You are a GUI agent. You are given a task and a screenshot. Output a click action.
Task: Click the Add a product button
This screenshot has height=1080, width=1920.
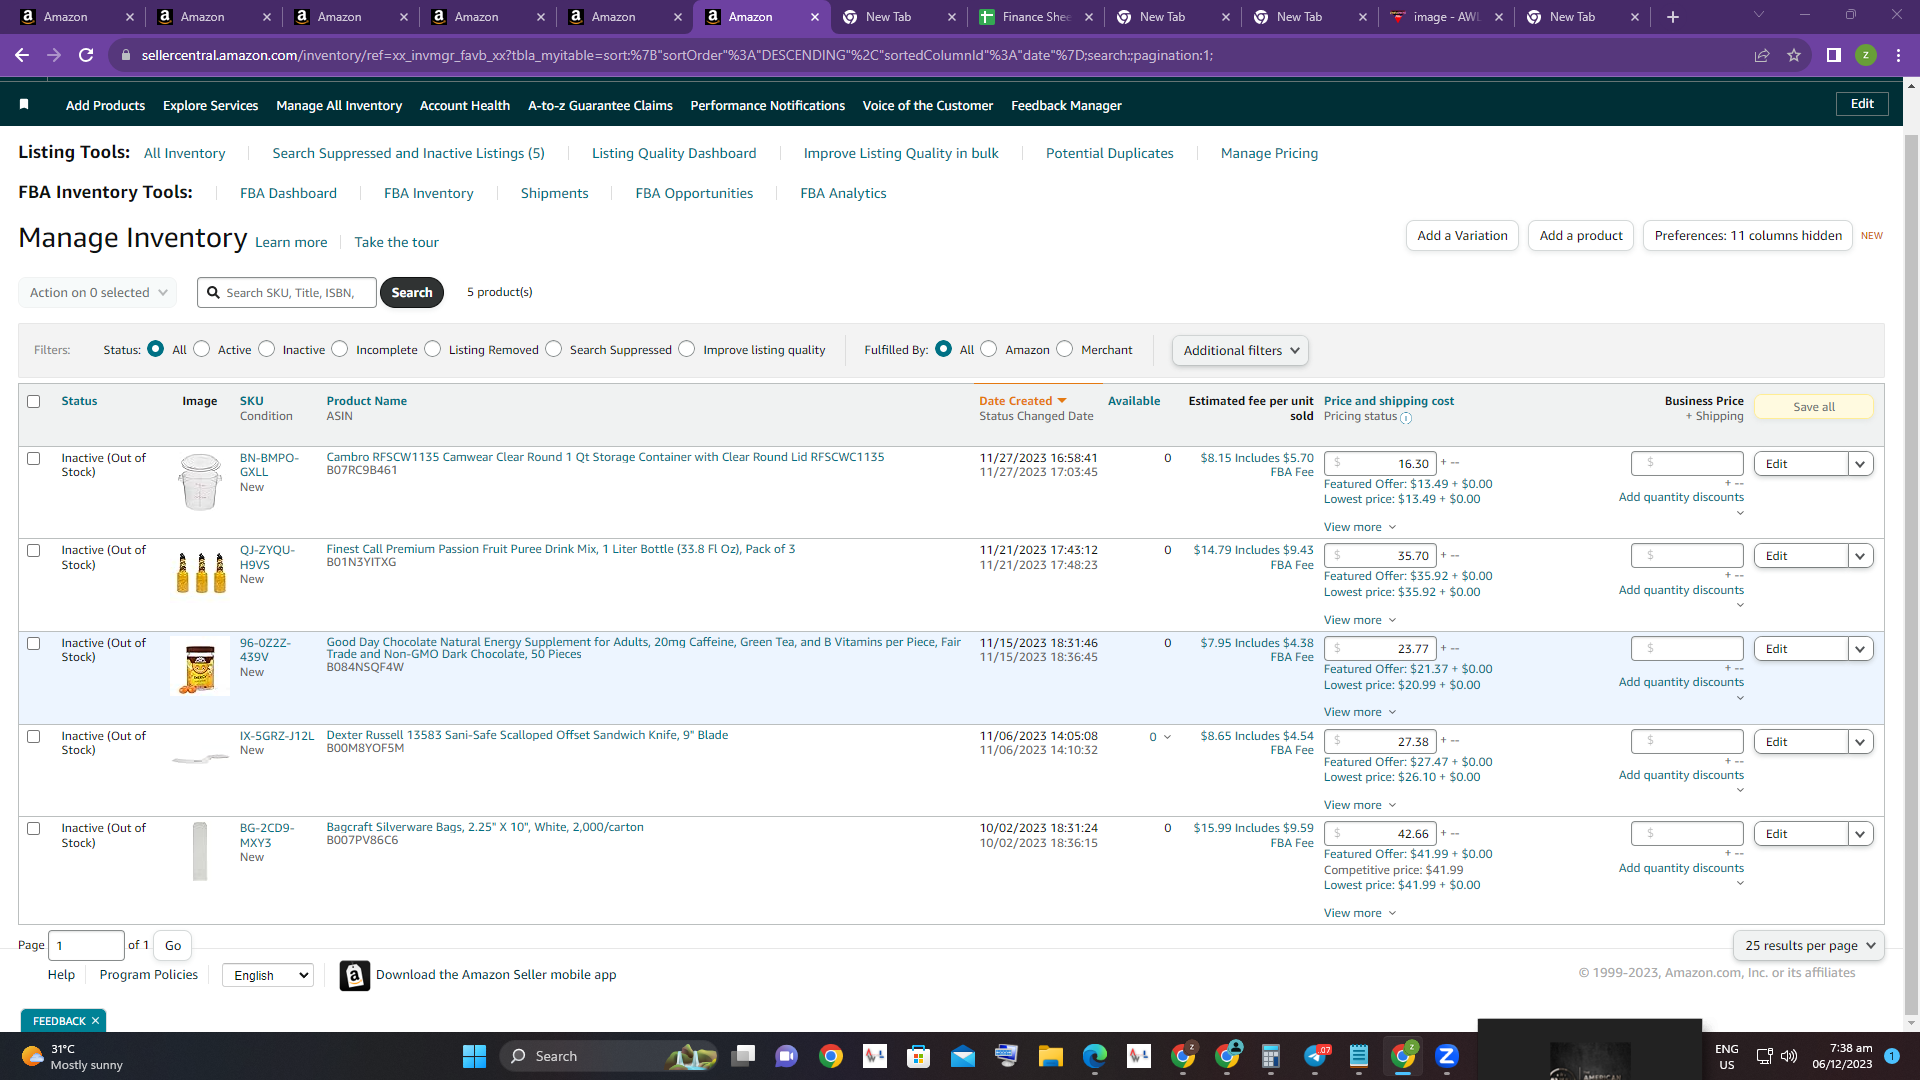[x=1581, y=235]
